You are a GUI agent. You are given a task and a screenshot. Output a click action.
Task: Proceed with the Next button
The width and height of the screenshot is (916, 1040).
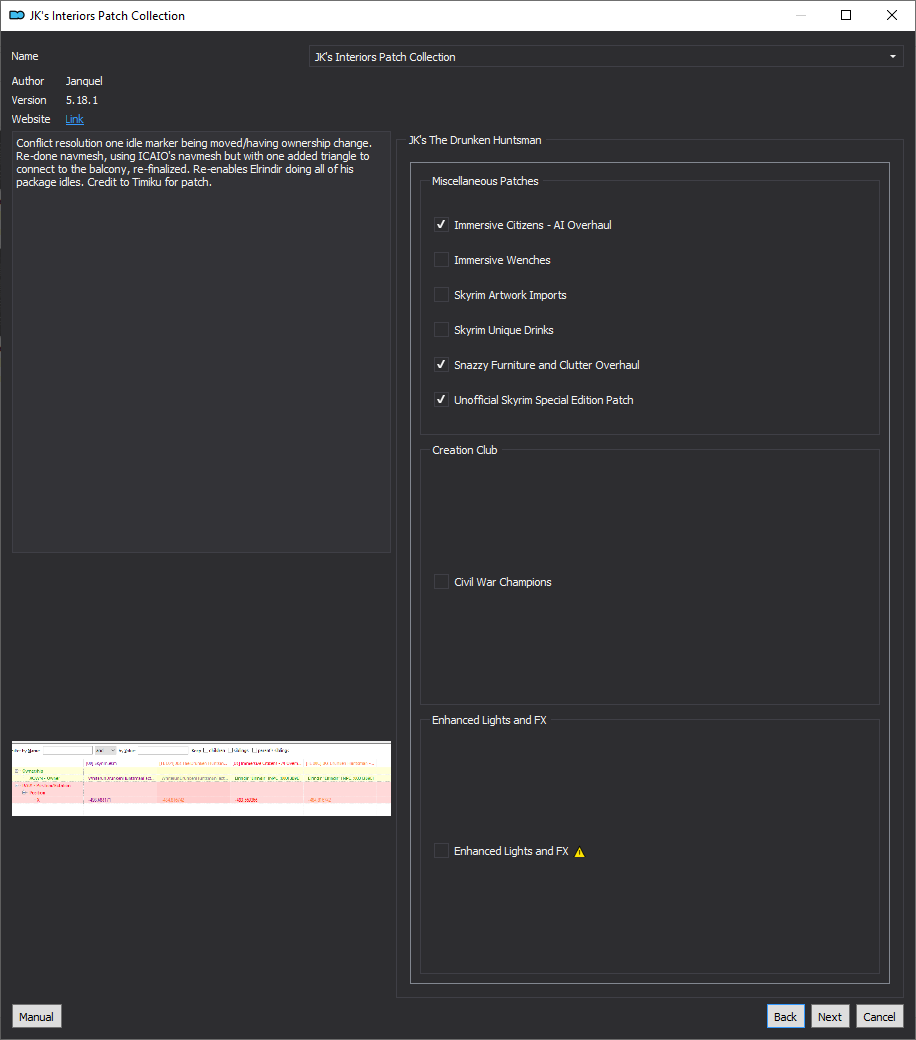click(x=830, y=1017)
